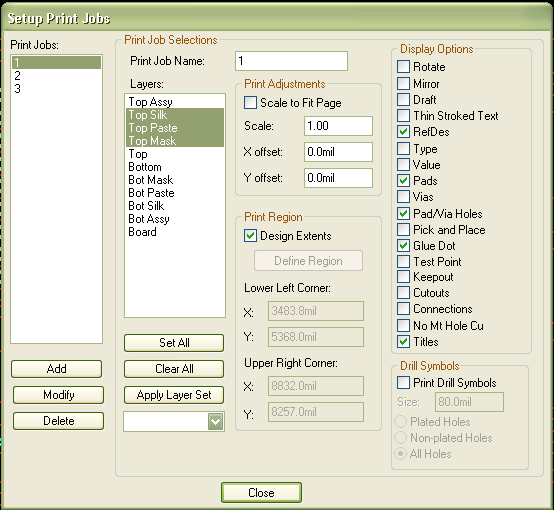Screen dimensions: 554x510
Task: Tick the Keepout checkbox
Action: (x=403, y=277)
